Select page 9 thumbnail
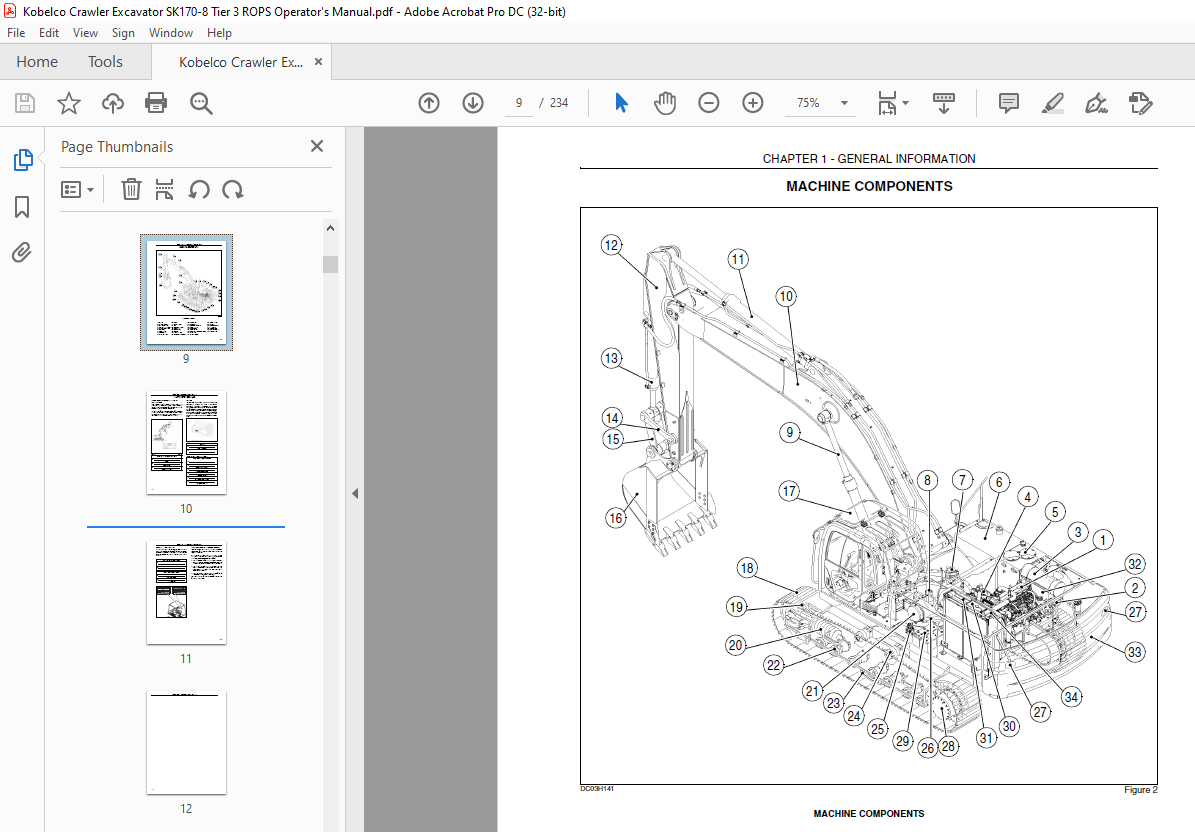Viewport: 1195px width, 832px height. (186, 292)
